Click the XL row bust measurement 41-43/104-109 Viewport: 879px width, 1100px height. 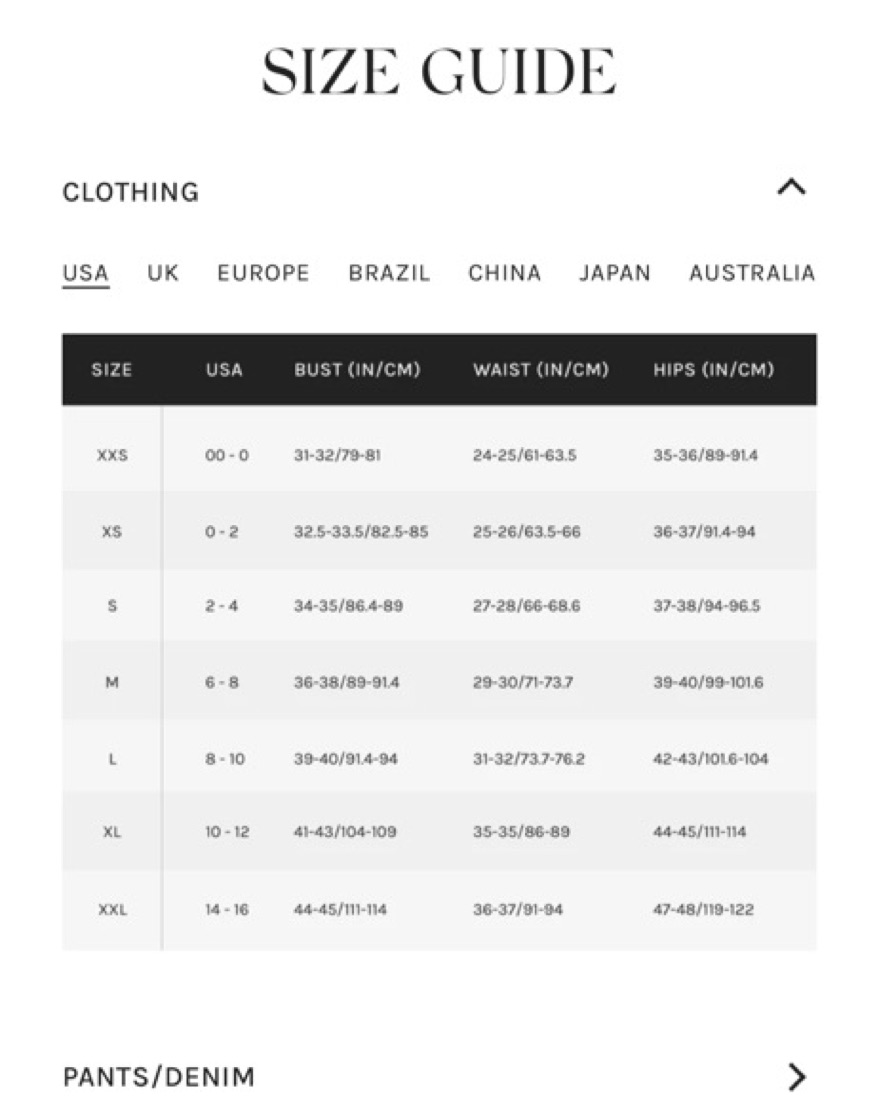345,832
